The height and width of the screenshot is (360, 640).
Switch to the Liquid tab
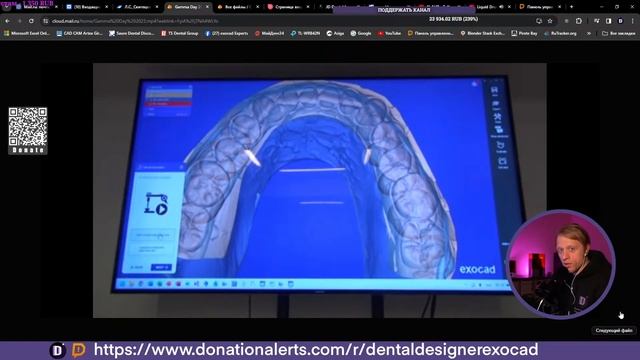[x=491, y=7]
